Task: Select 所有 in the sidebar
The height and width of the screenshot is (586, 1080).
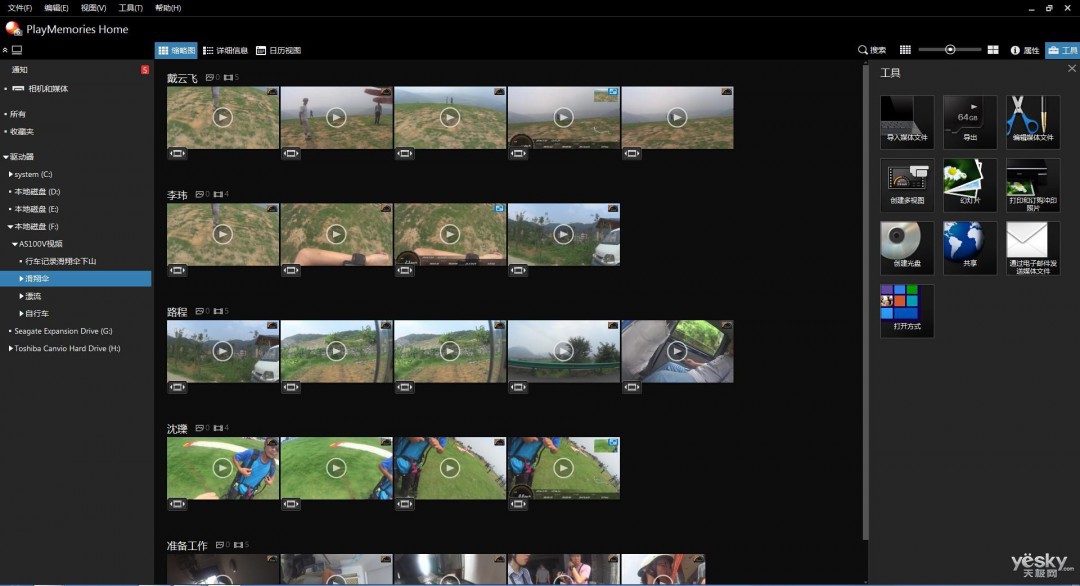Action: pos(17,114)
